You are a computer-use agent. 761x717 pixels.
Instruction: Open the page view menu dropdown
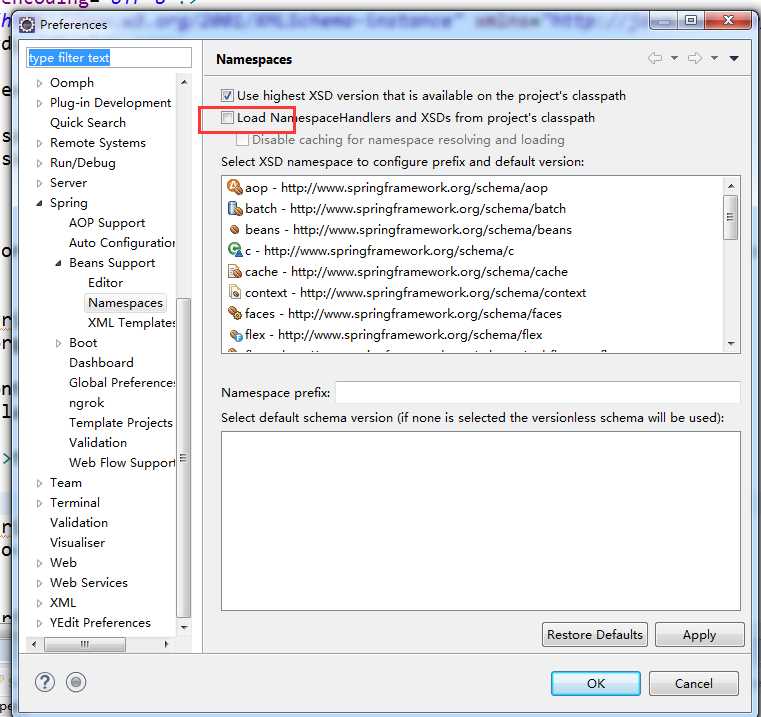(x=734, y=58)
